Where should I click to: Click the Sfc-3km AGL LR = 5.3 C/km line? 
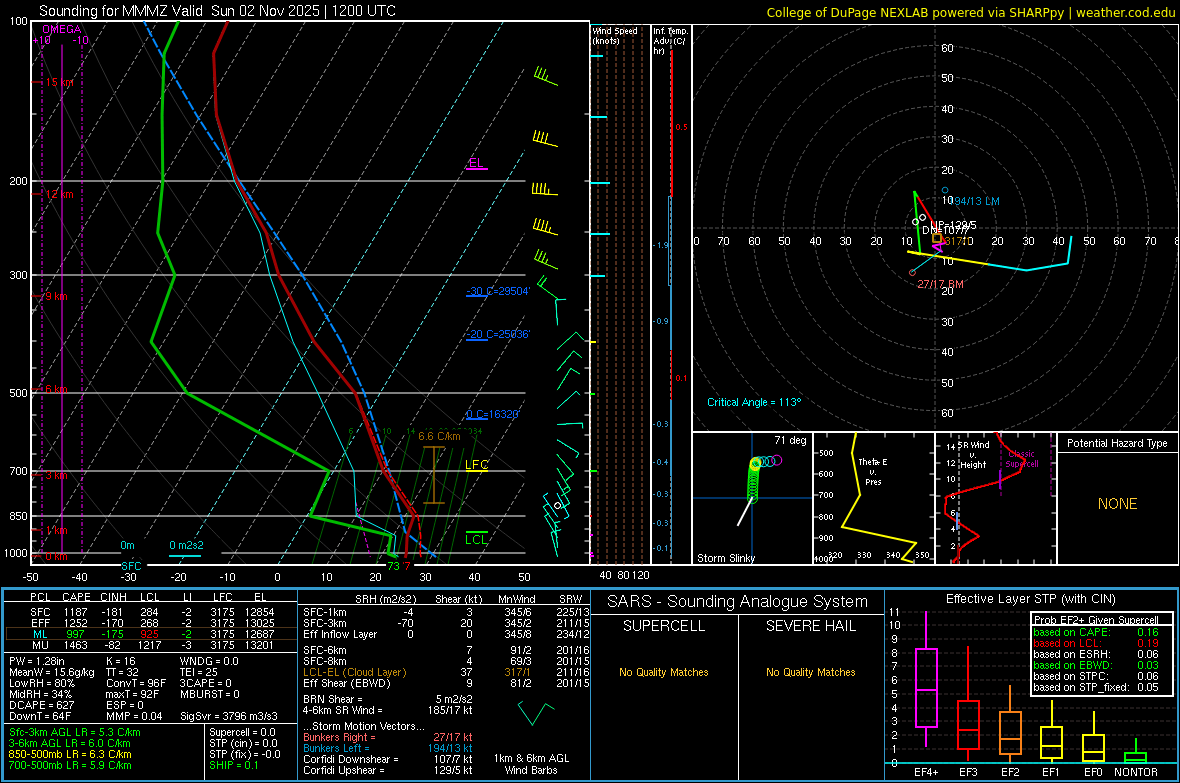(75, 732)
